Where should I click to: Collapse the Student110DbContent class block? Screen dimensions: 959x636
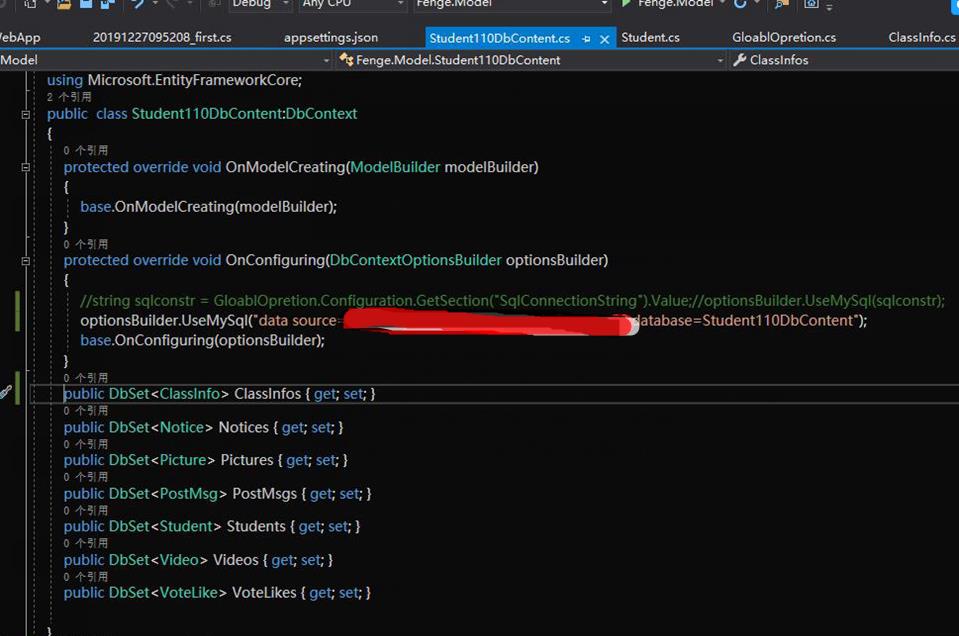pos(25,114)
